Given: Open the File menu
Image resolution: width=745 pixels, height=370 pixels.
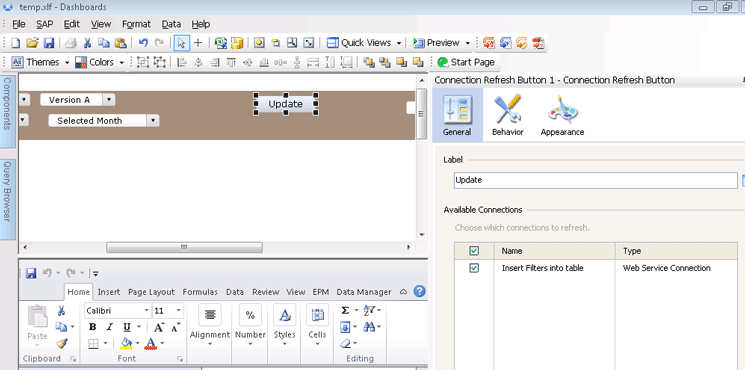Looking at the screenshot, I should click(19, 24).
